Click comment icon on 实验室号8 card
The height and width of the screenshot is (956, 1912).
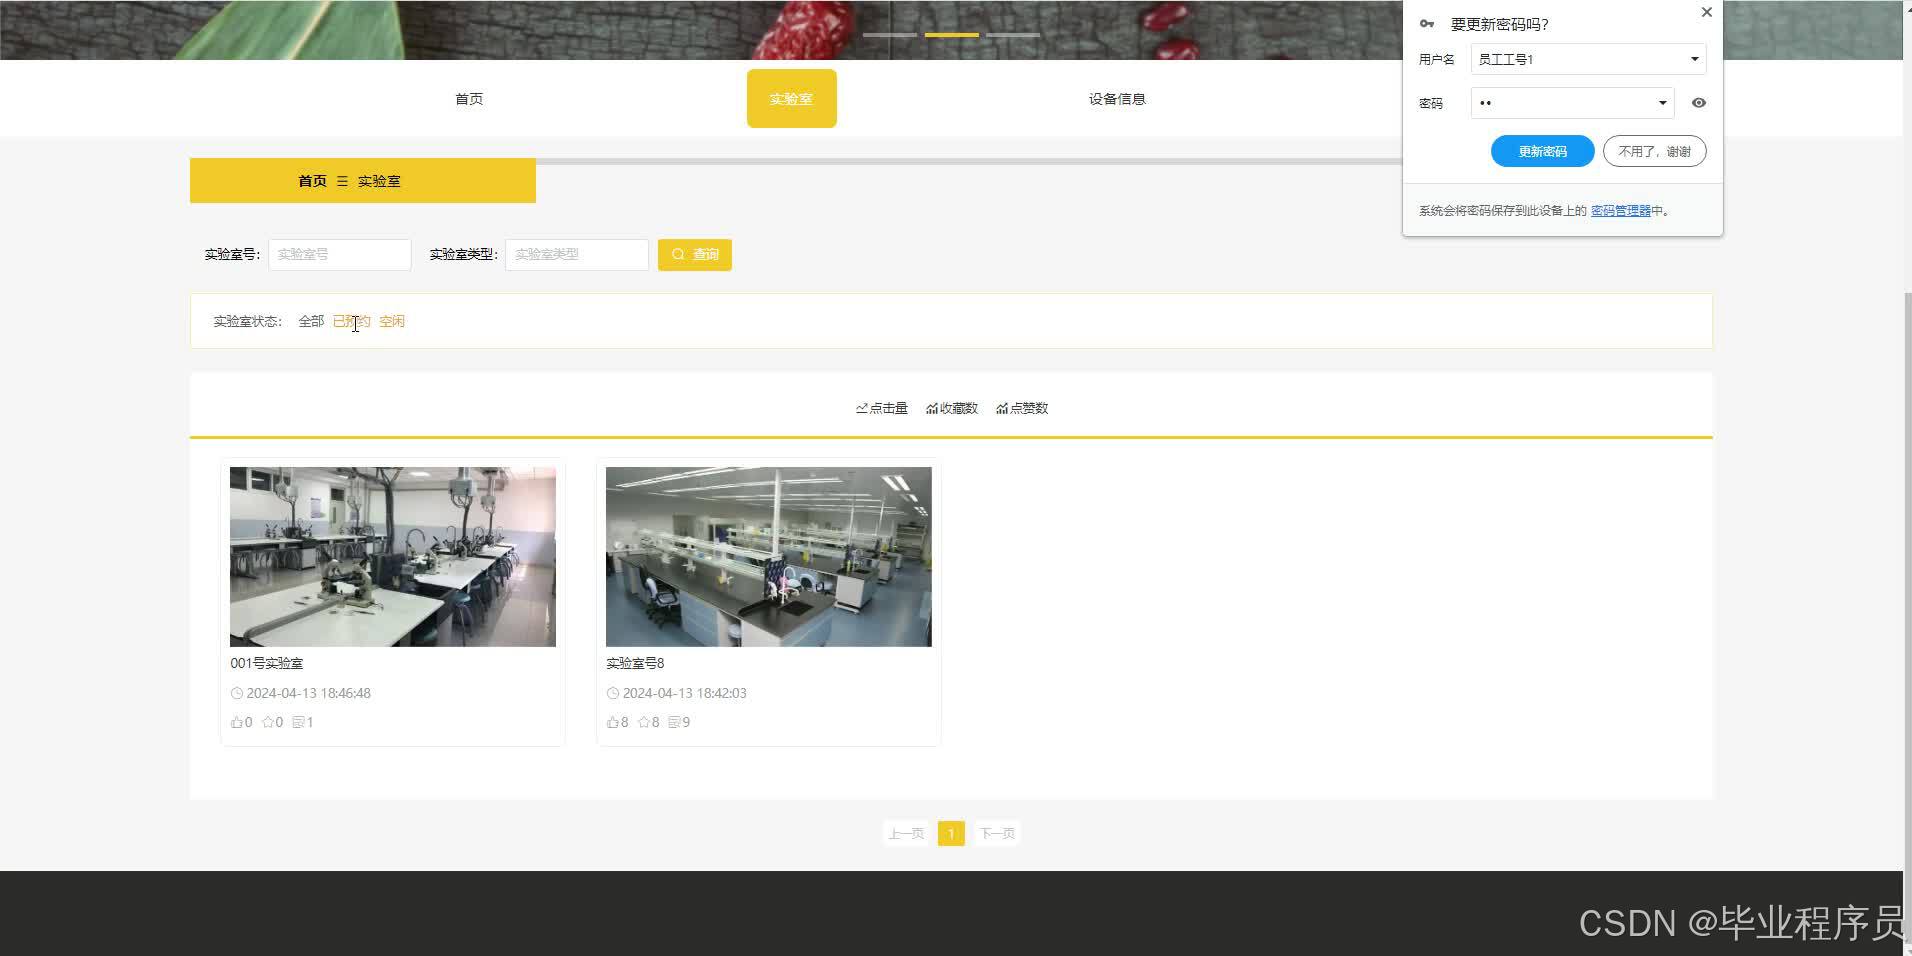coord(675,722)
